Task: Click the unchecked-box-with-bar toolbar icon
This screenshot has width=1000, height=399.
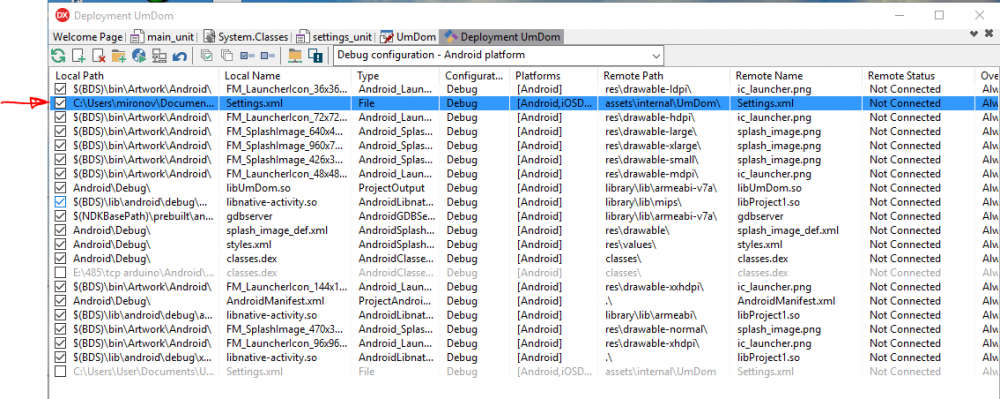Action: (267, 56)
